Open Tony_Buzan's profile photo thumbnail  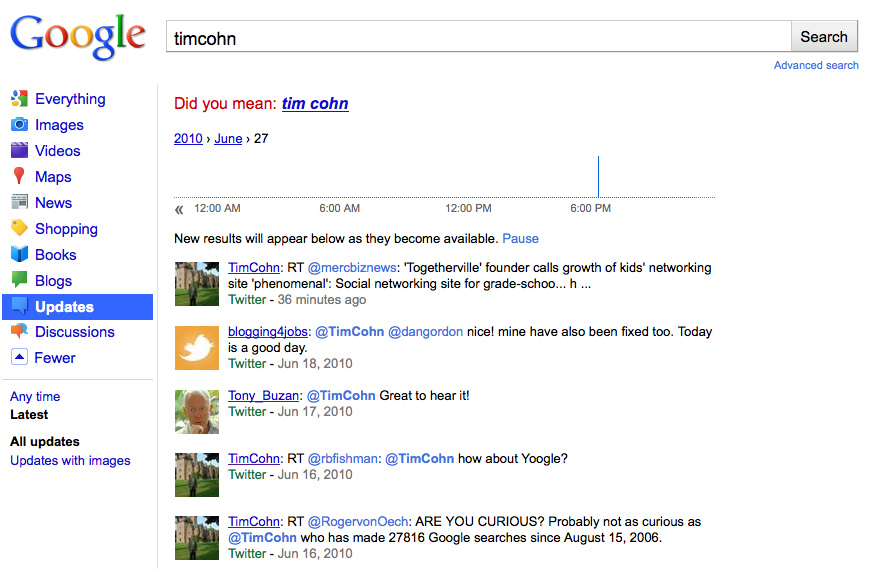tap(197, 411)
